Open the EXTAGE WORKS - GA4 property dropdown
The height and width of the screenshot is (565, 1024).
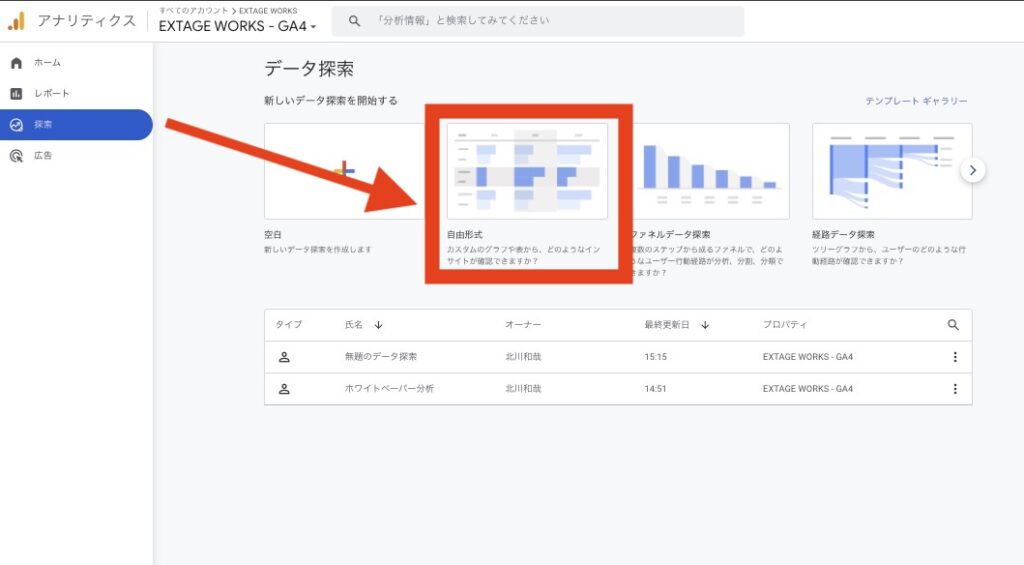(x=238, y=26)
